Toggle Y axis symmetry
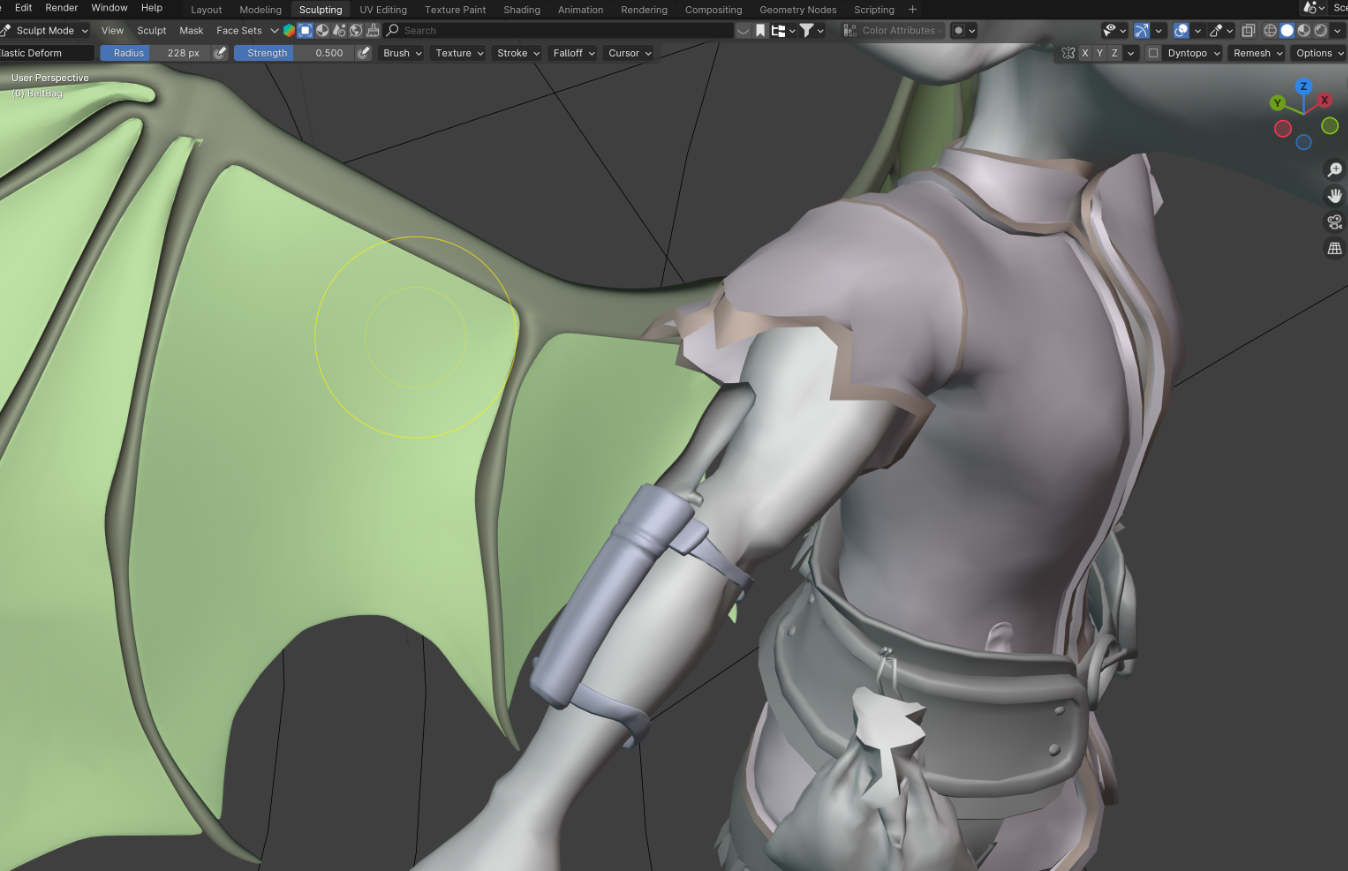Viewport: 1348px width, 871px height. 1100,53
